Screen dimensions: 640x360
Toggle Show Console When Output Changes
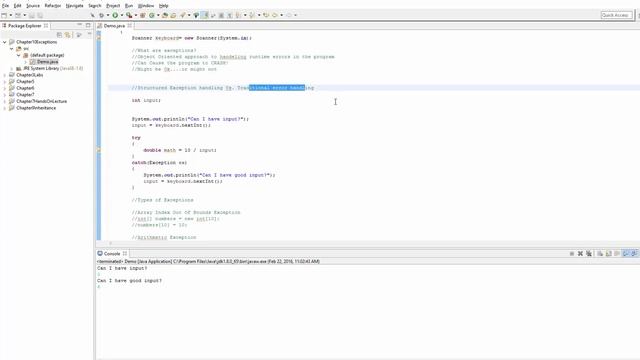626,253
